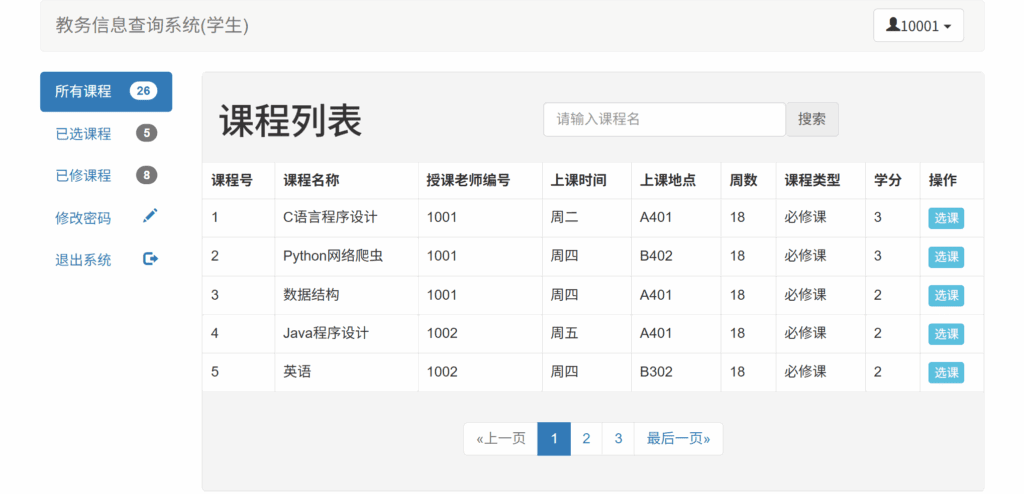This screenshot has width=1024, height=494.
Task: Go to 修改密码 in the sidebar
Action: click(x=106, y=218)
